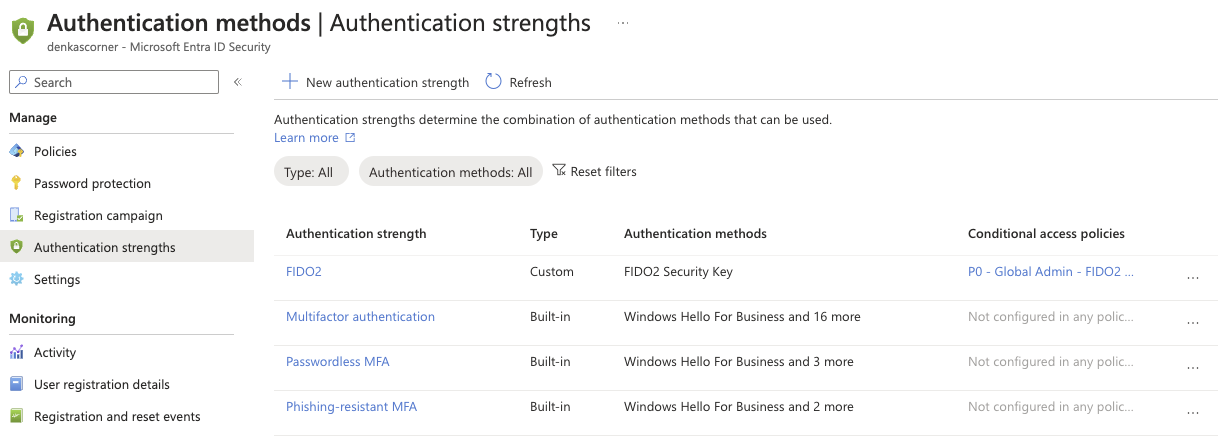This screenshot has width=1218, height=438.
Task: Open more options for Multifactor authentication row
Action: (1192, 323)
